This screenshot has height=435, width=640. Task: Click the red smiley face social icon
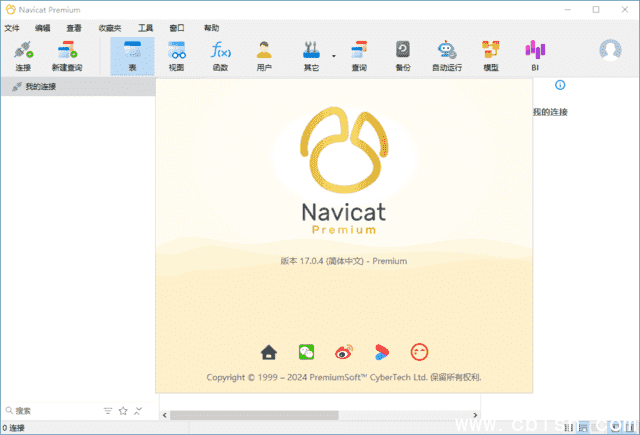pos(419,352)
